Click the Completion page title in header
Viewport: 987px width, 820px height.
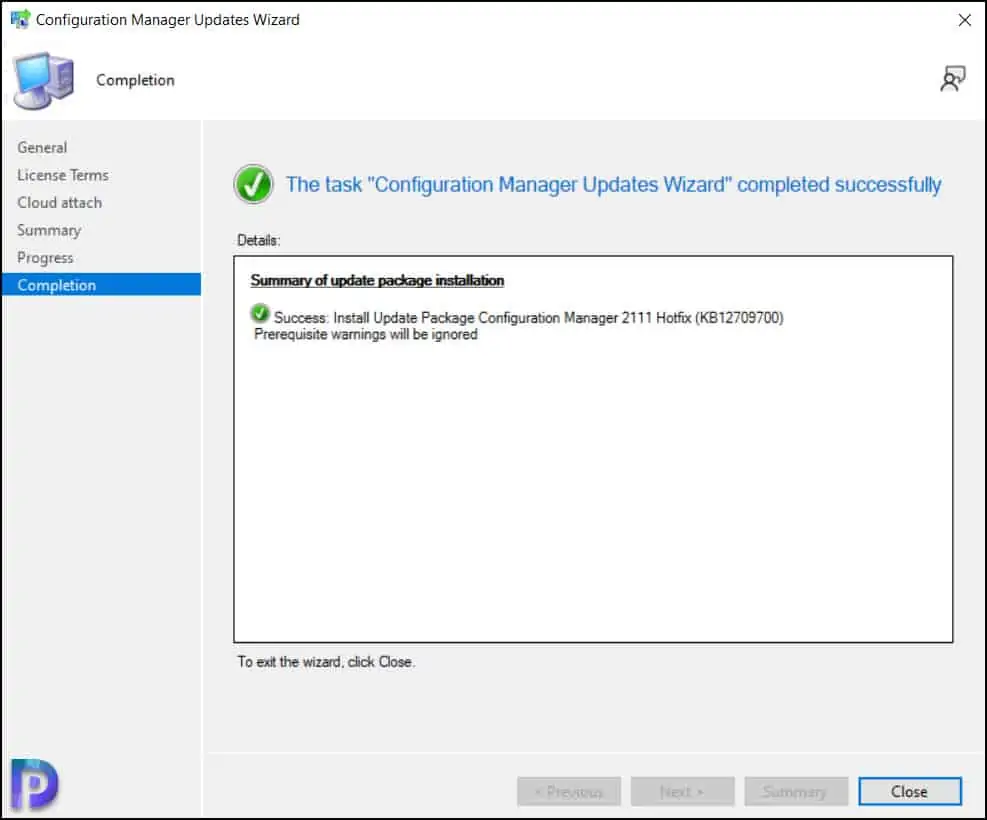pos(135,80)
